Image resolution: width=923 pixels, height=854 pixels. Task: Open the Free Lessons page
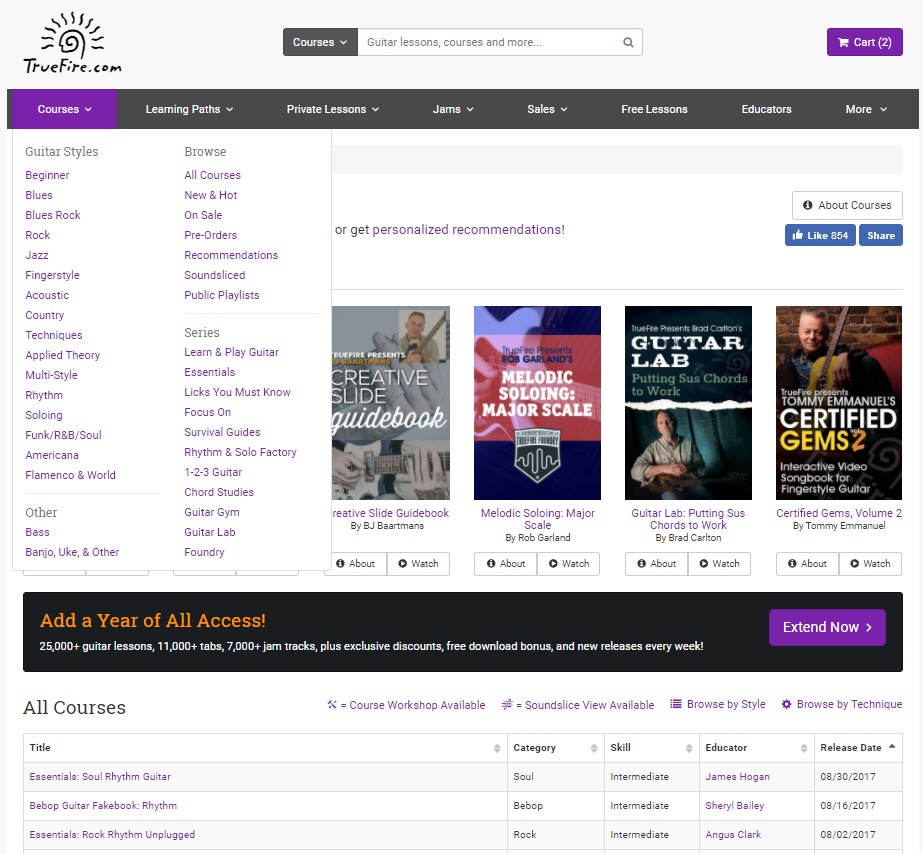(x=654, y=109)
